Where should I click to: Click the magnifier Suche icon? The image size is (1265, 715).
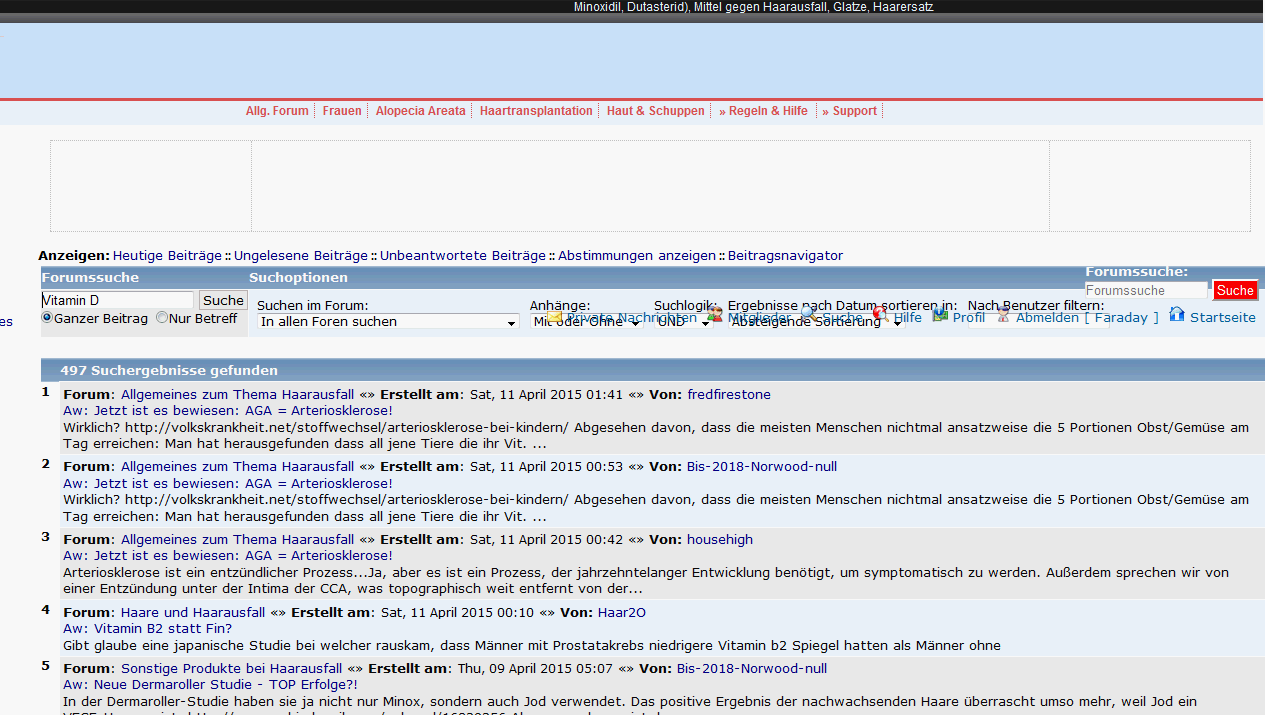[808, 316]
